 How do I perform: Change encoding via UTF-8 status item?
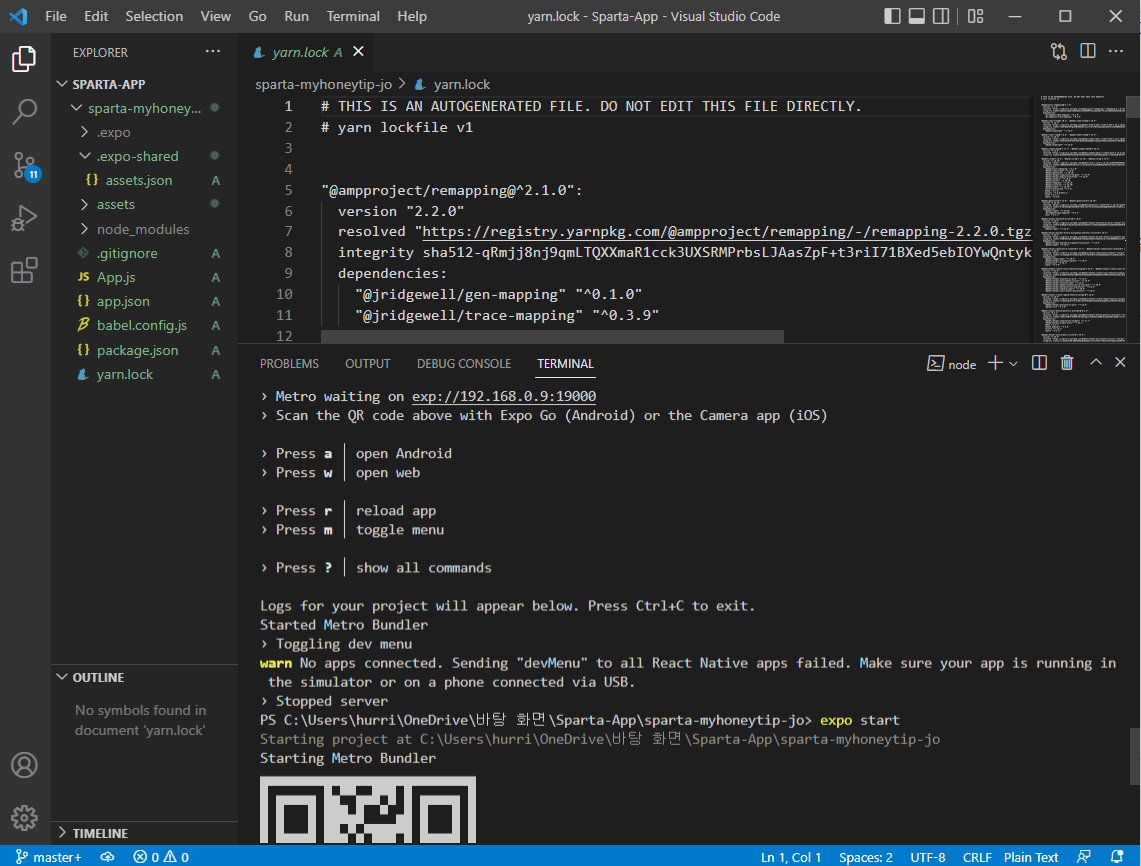tap(928, 857)
